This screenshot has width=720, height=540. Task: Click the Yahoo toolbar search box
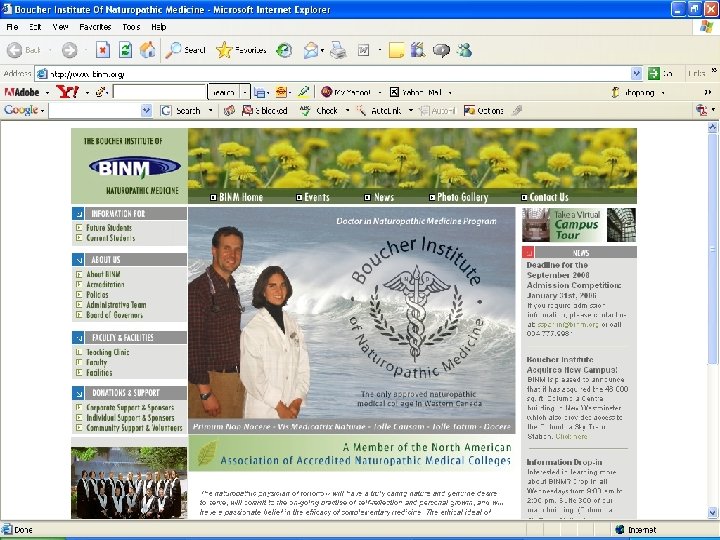[159, 92]
